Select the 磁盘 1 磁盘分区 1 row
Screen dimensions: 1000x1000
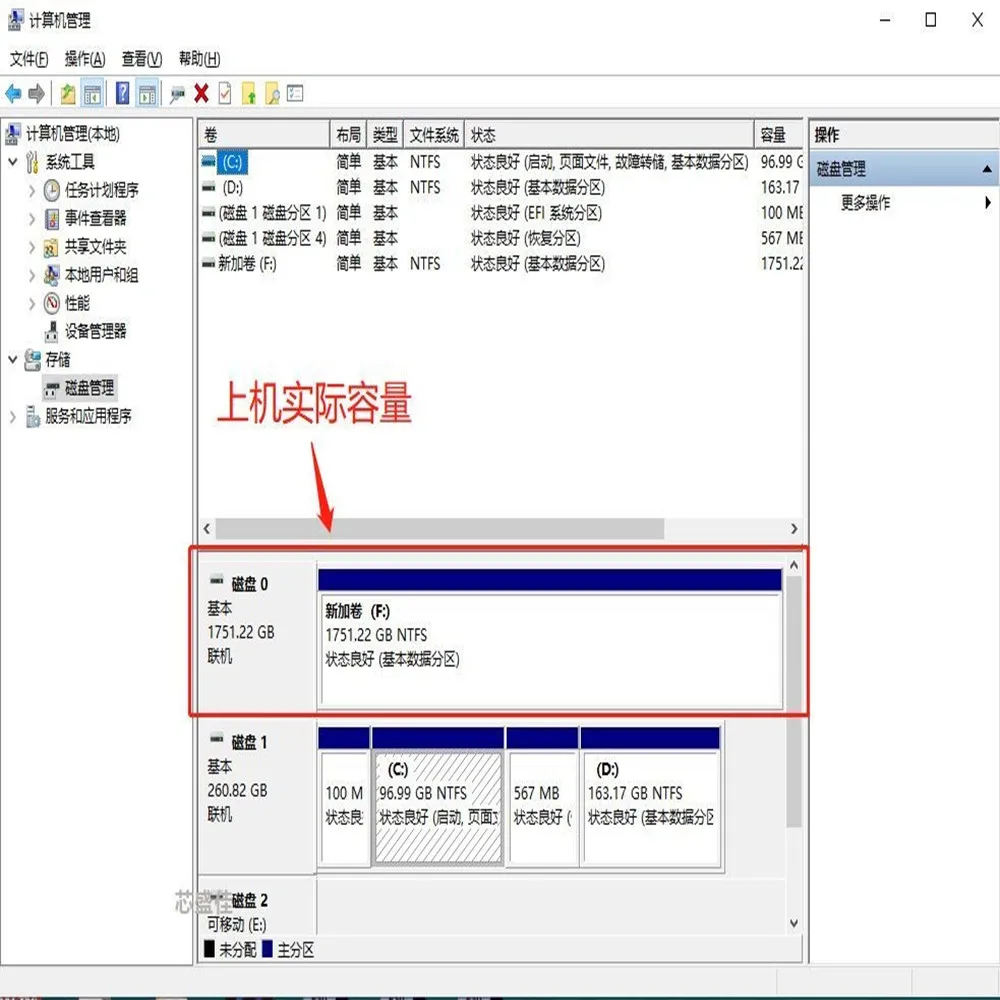501,213
